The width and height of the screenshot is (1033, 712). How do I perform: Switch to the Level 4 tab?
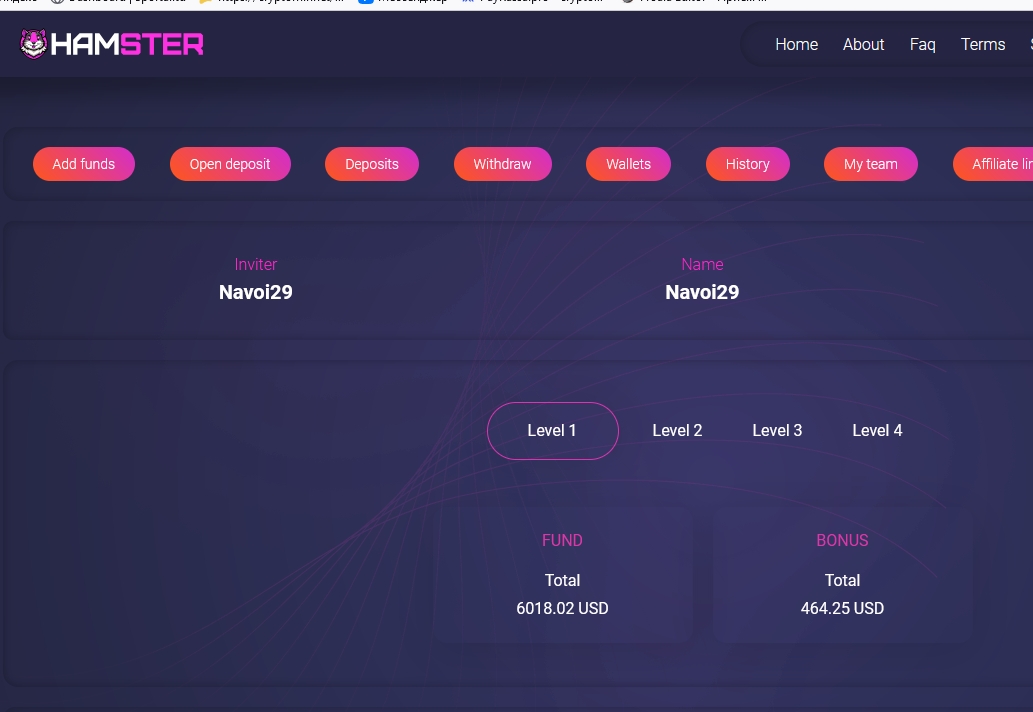tap(877, 431)
